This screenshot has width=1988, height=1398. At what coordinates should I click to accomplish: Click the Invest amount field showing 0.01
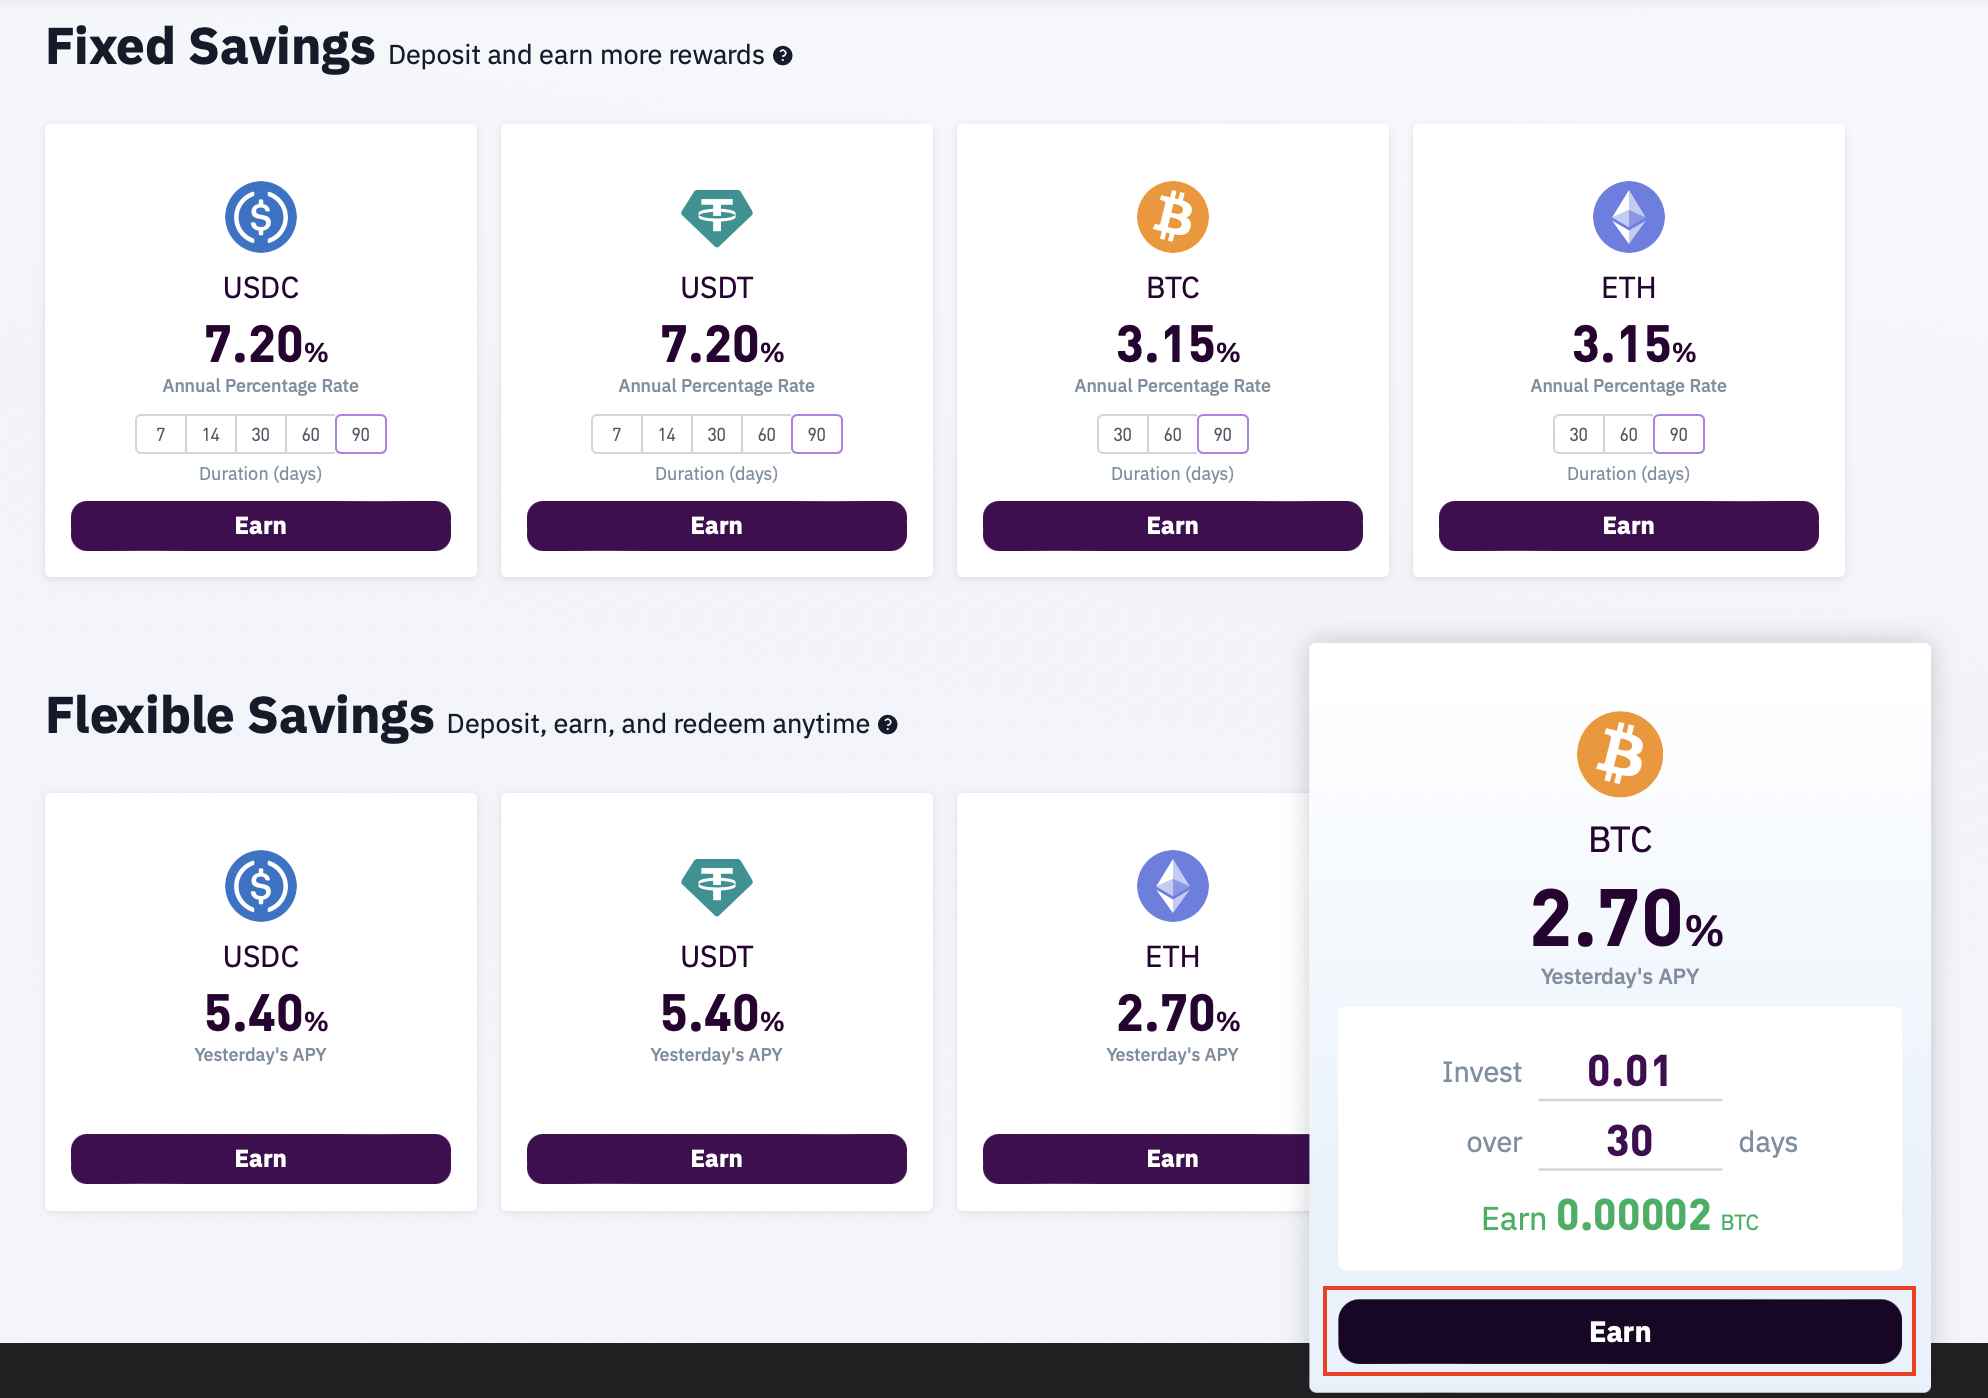click(1629, 1072)
